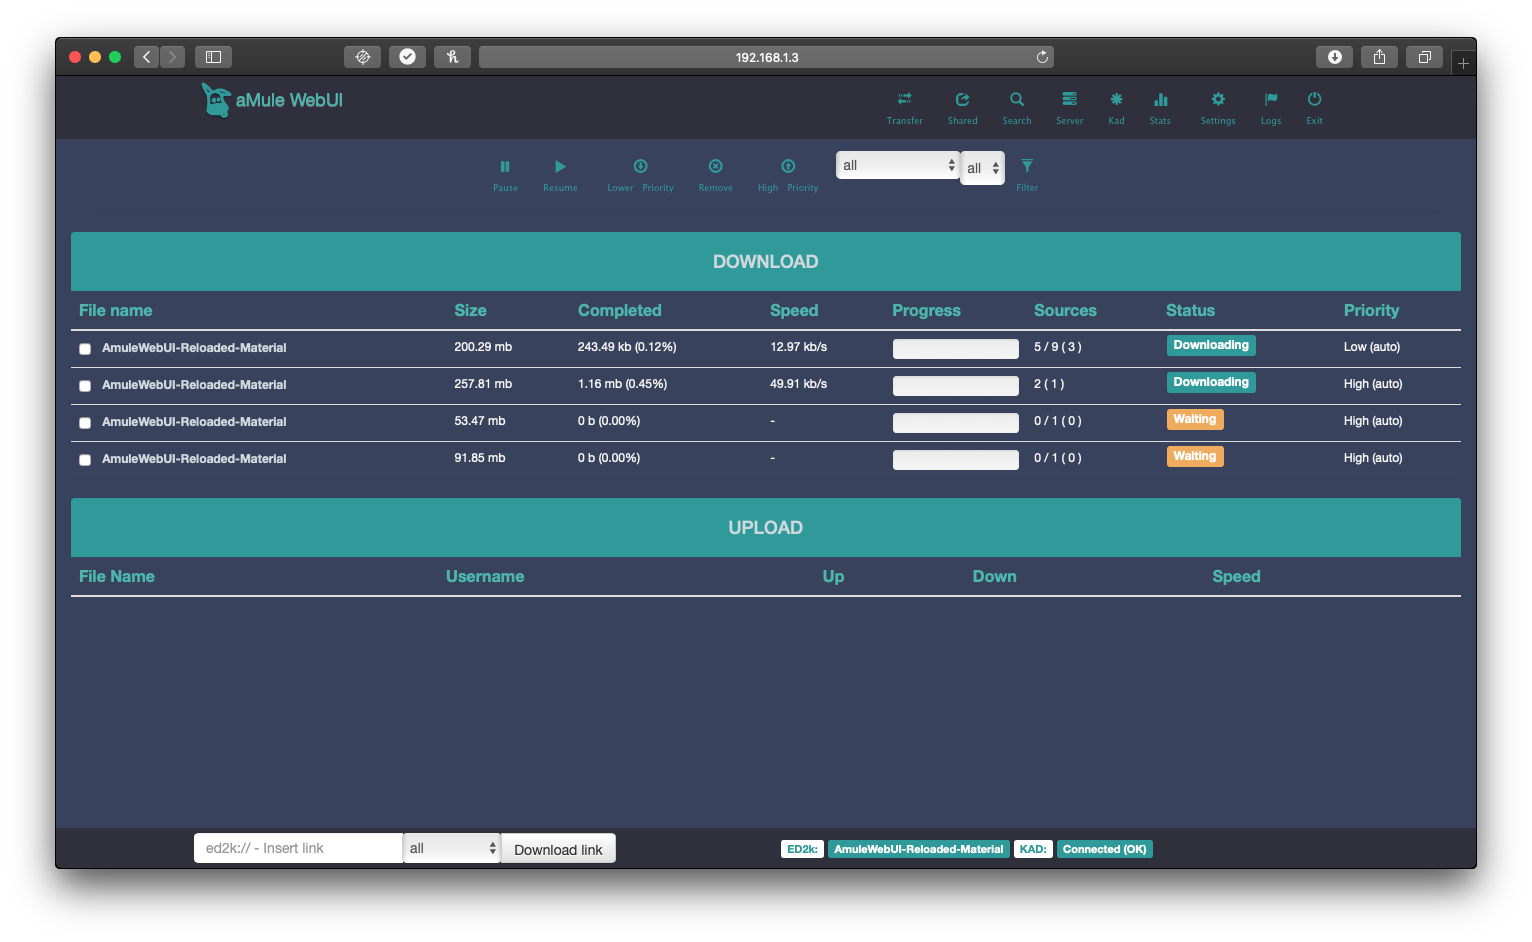Open the Stats chart icon
The height and width of the screenshot is (942, 1532).
[1160, 99]
